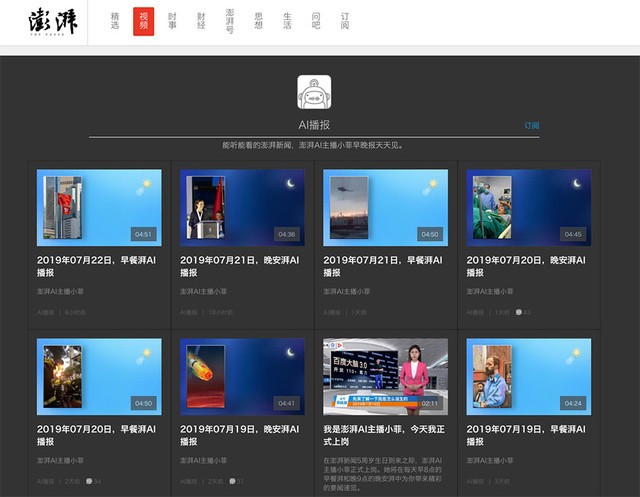Viewport: 640px width, 497px height.
Task: Open title 2019年07月20日，早餐湃AI播报
Action: coord(96,435)
